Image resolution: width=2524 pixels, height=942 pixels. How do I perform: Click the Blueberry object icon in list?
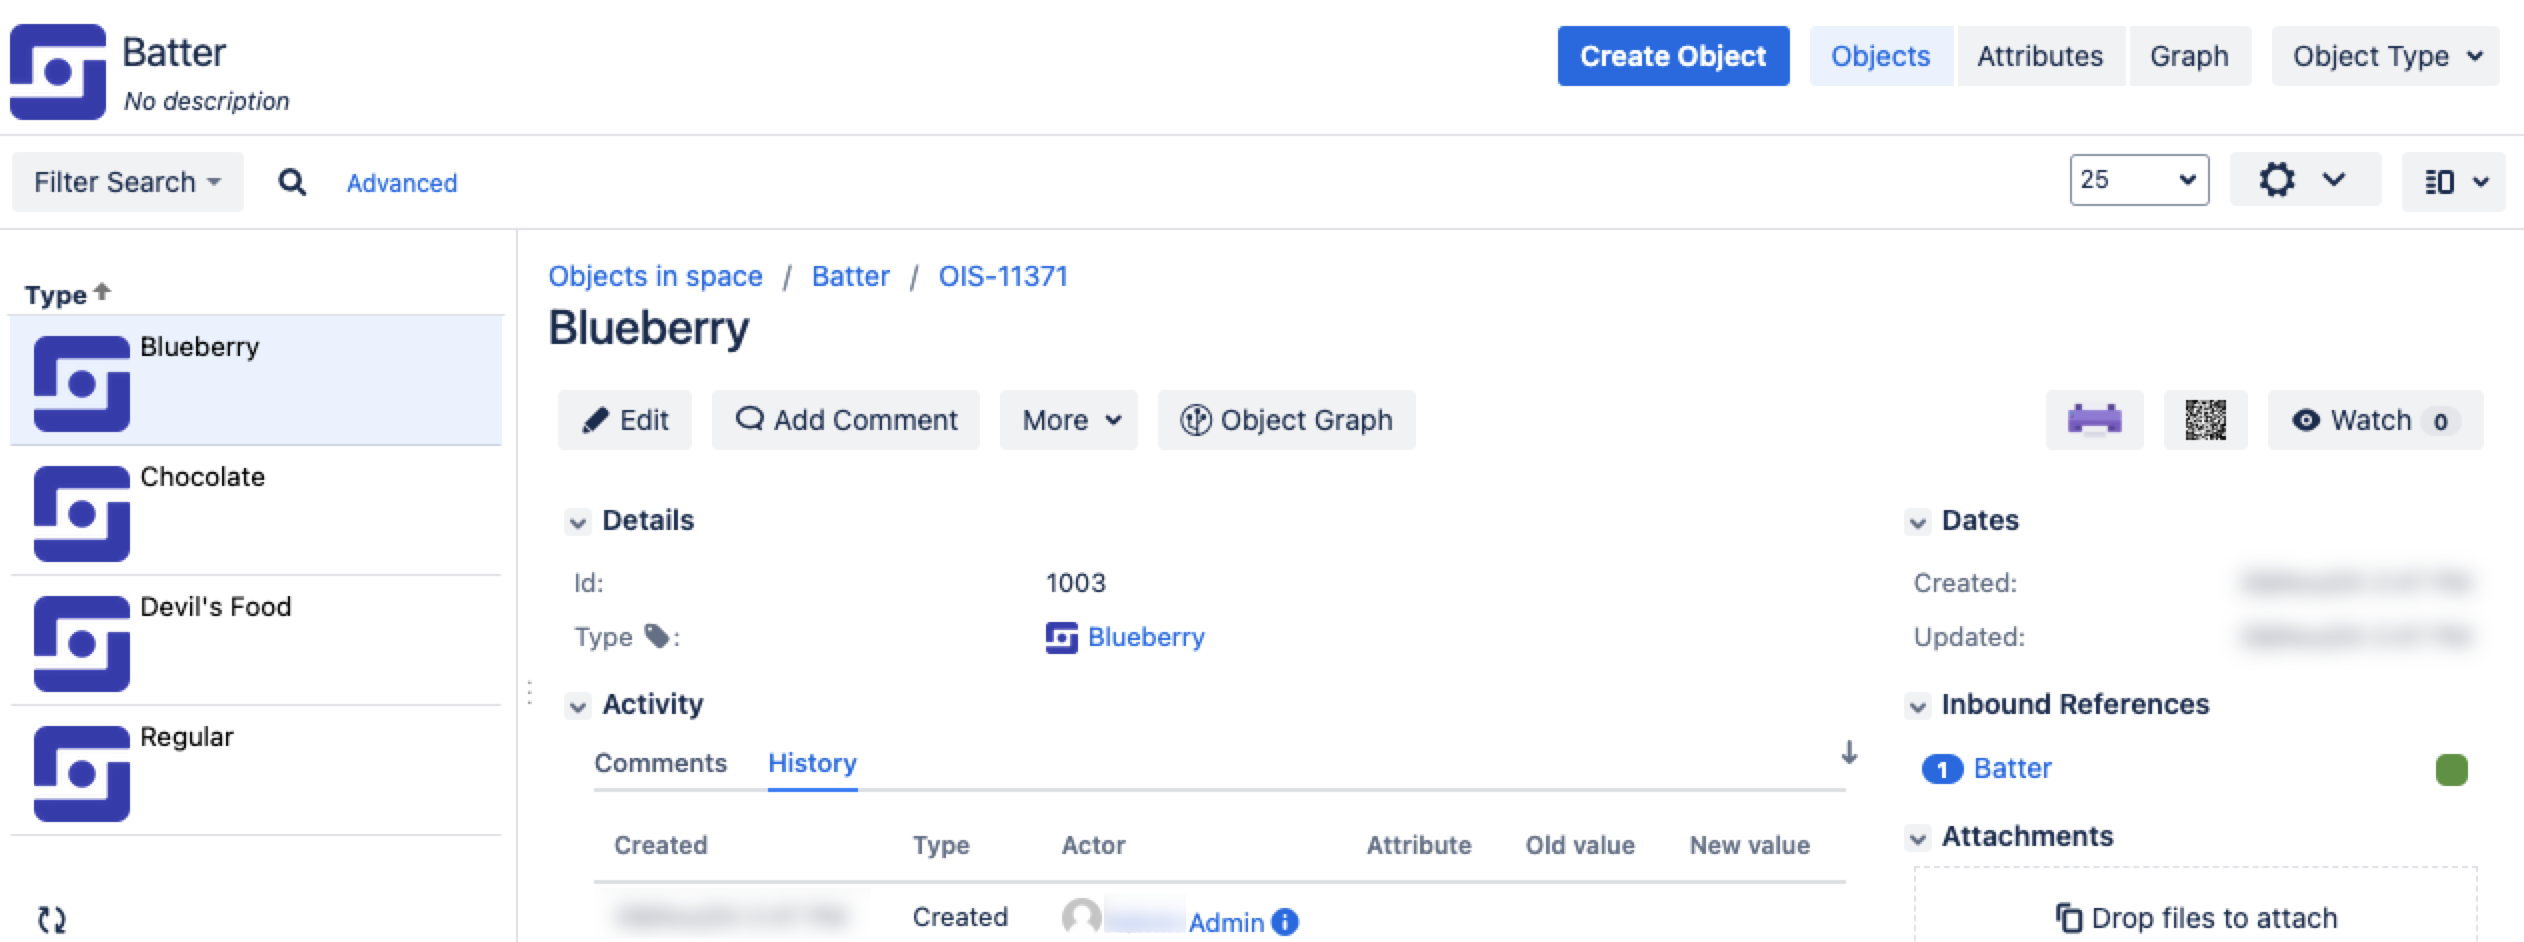click(82, 384)
